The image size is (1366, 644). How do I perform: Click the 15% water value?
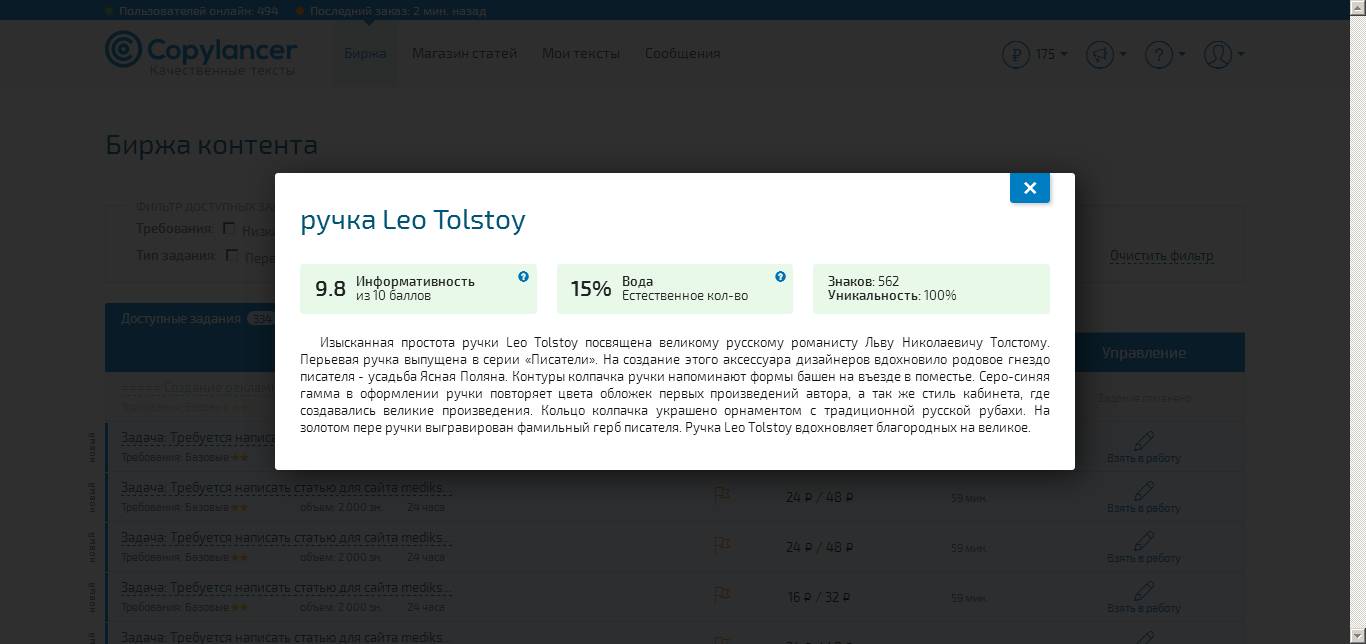590,289
